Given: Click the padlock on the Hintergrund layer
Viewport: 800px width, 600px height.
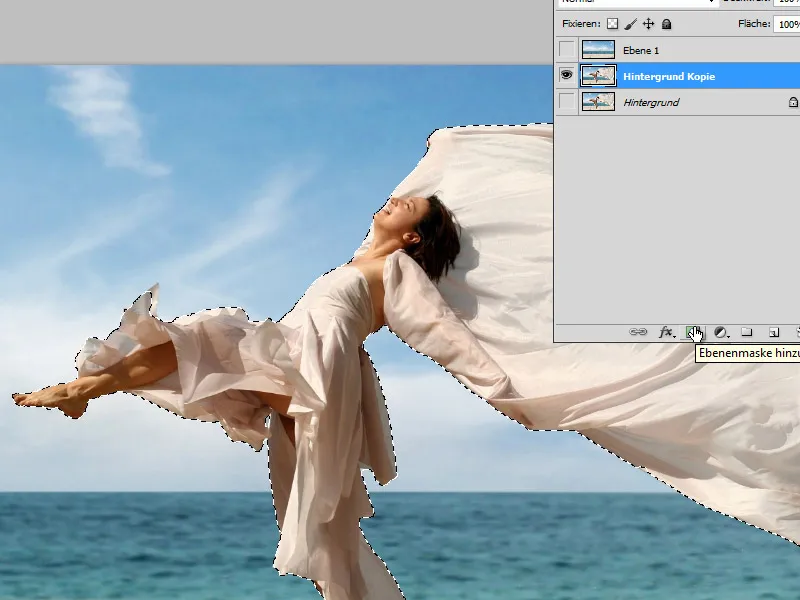Looking at the screenshot, I should [x=793, y=102].
